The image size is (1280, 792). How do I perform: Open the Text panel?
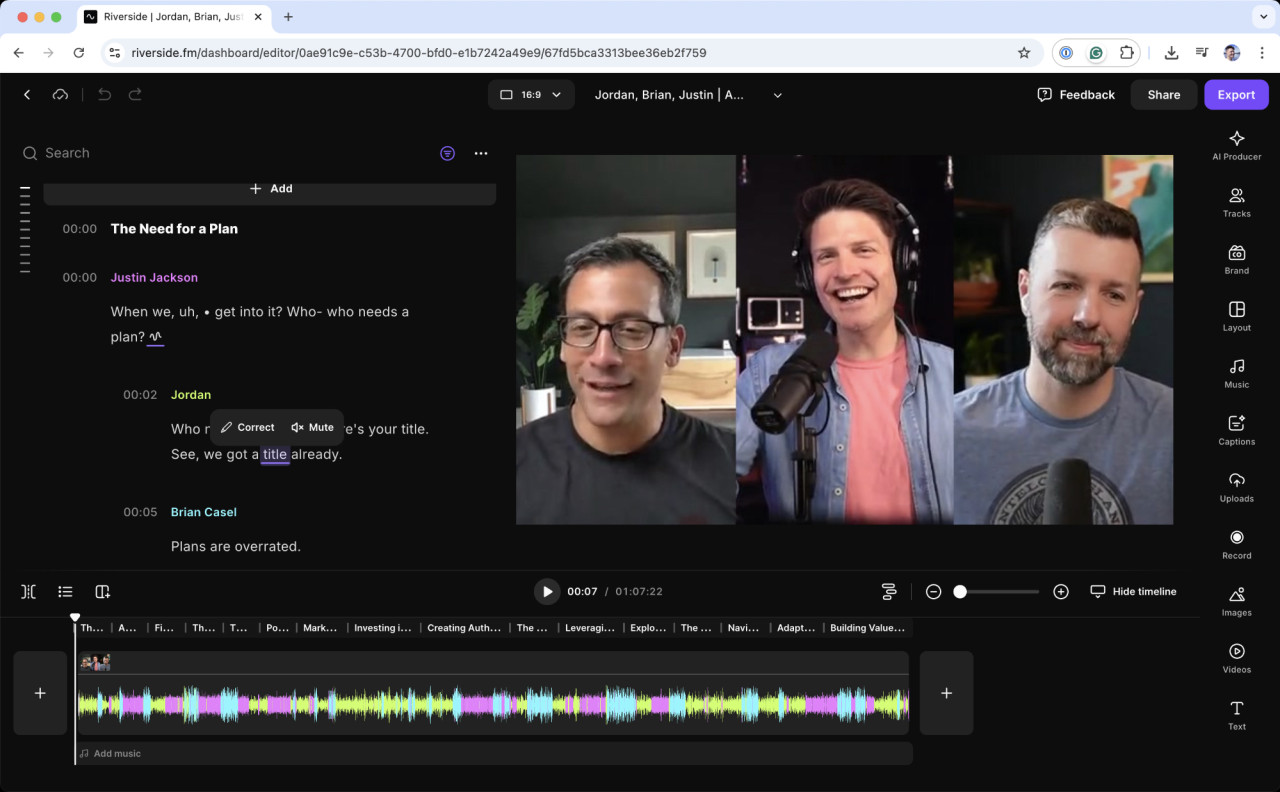click(1236, 716)
